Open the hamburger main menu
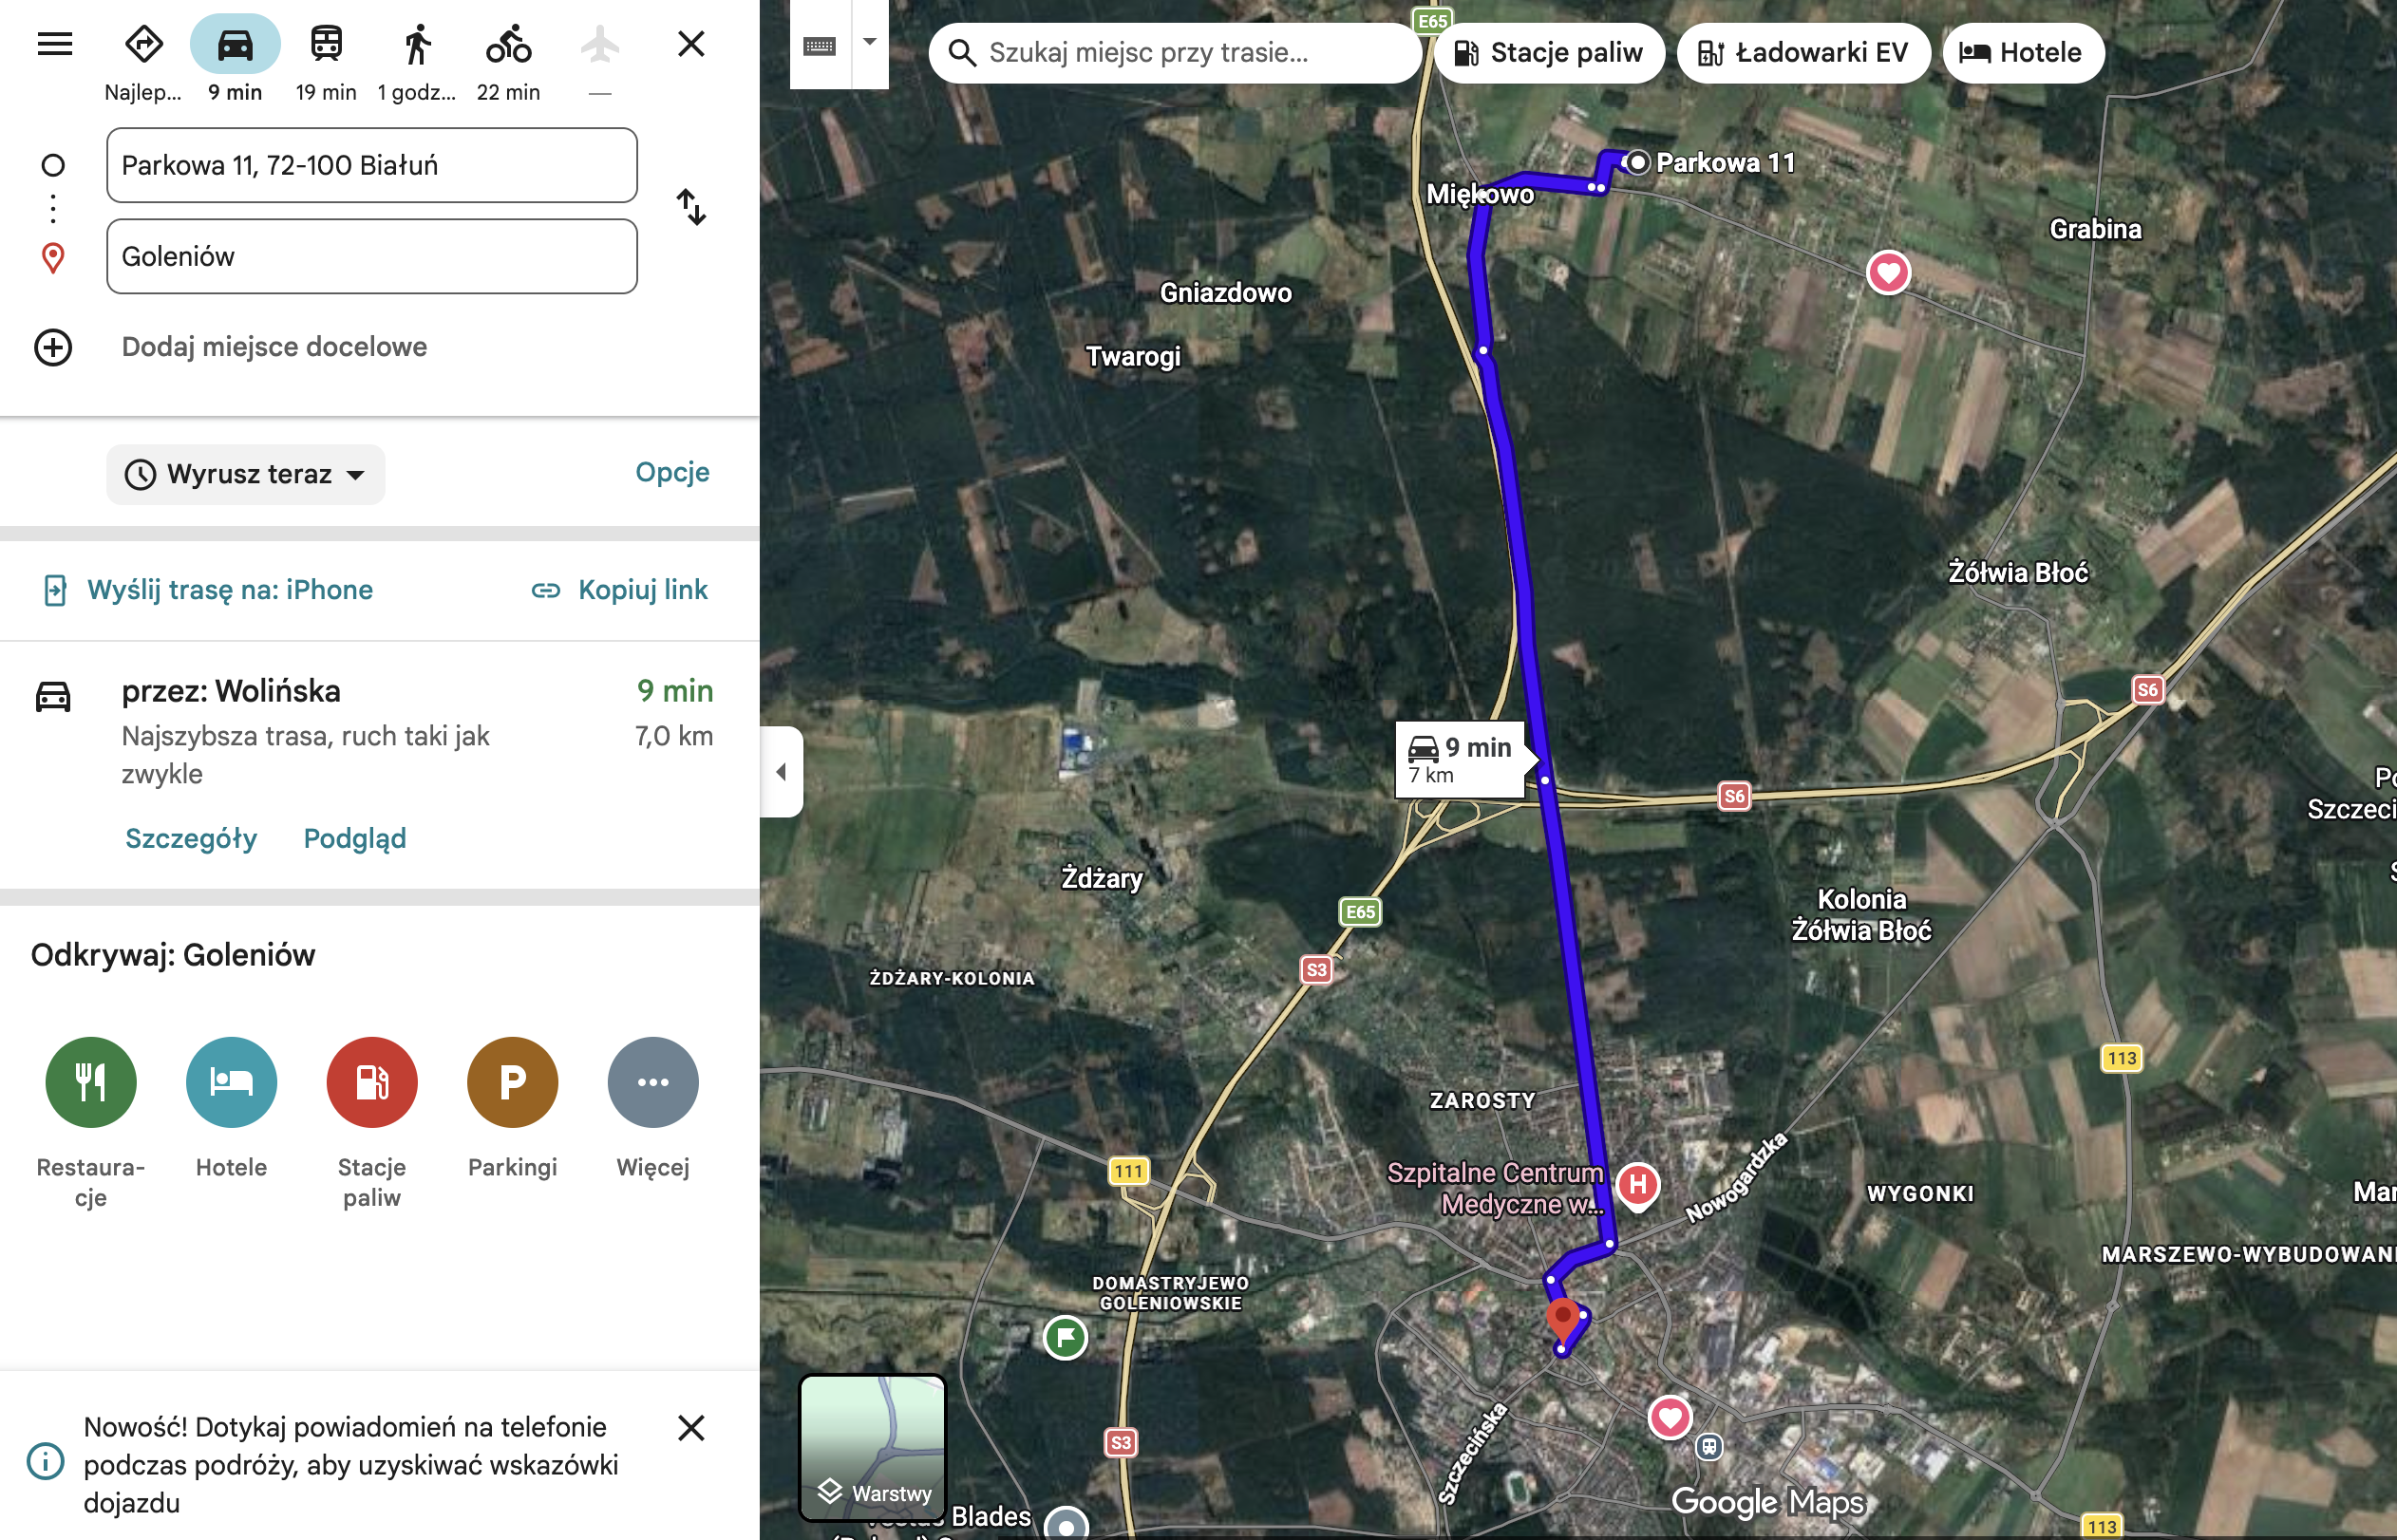This screenshot has height=1540, width=2397. click(55, 44)
